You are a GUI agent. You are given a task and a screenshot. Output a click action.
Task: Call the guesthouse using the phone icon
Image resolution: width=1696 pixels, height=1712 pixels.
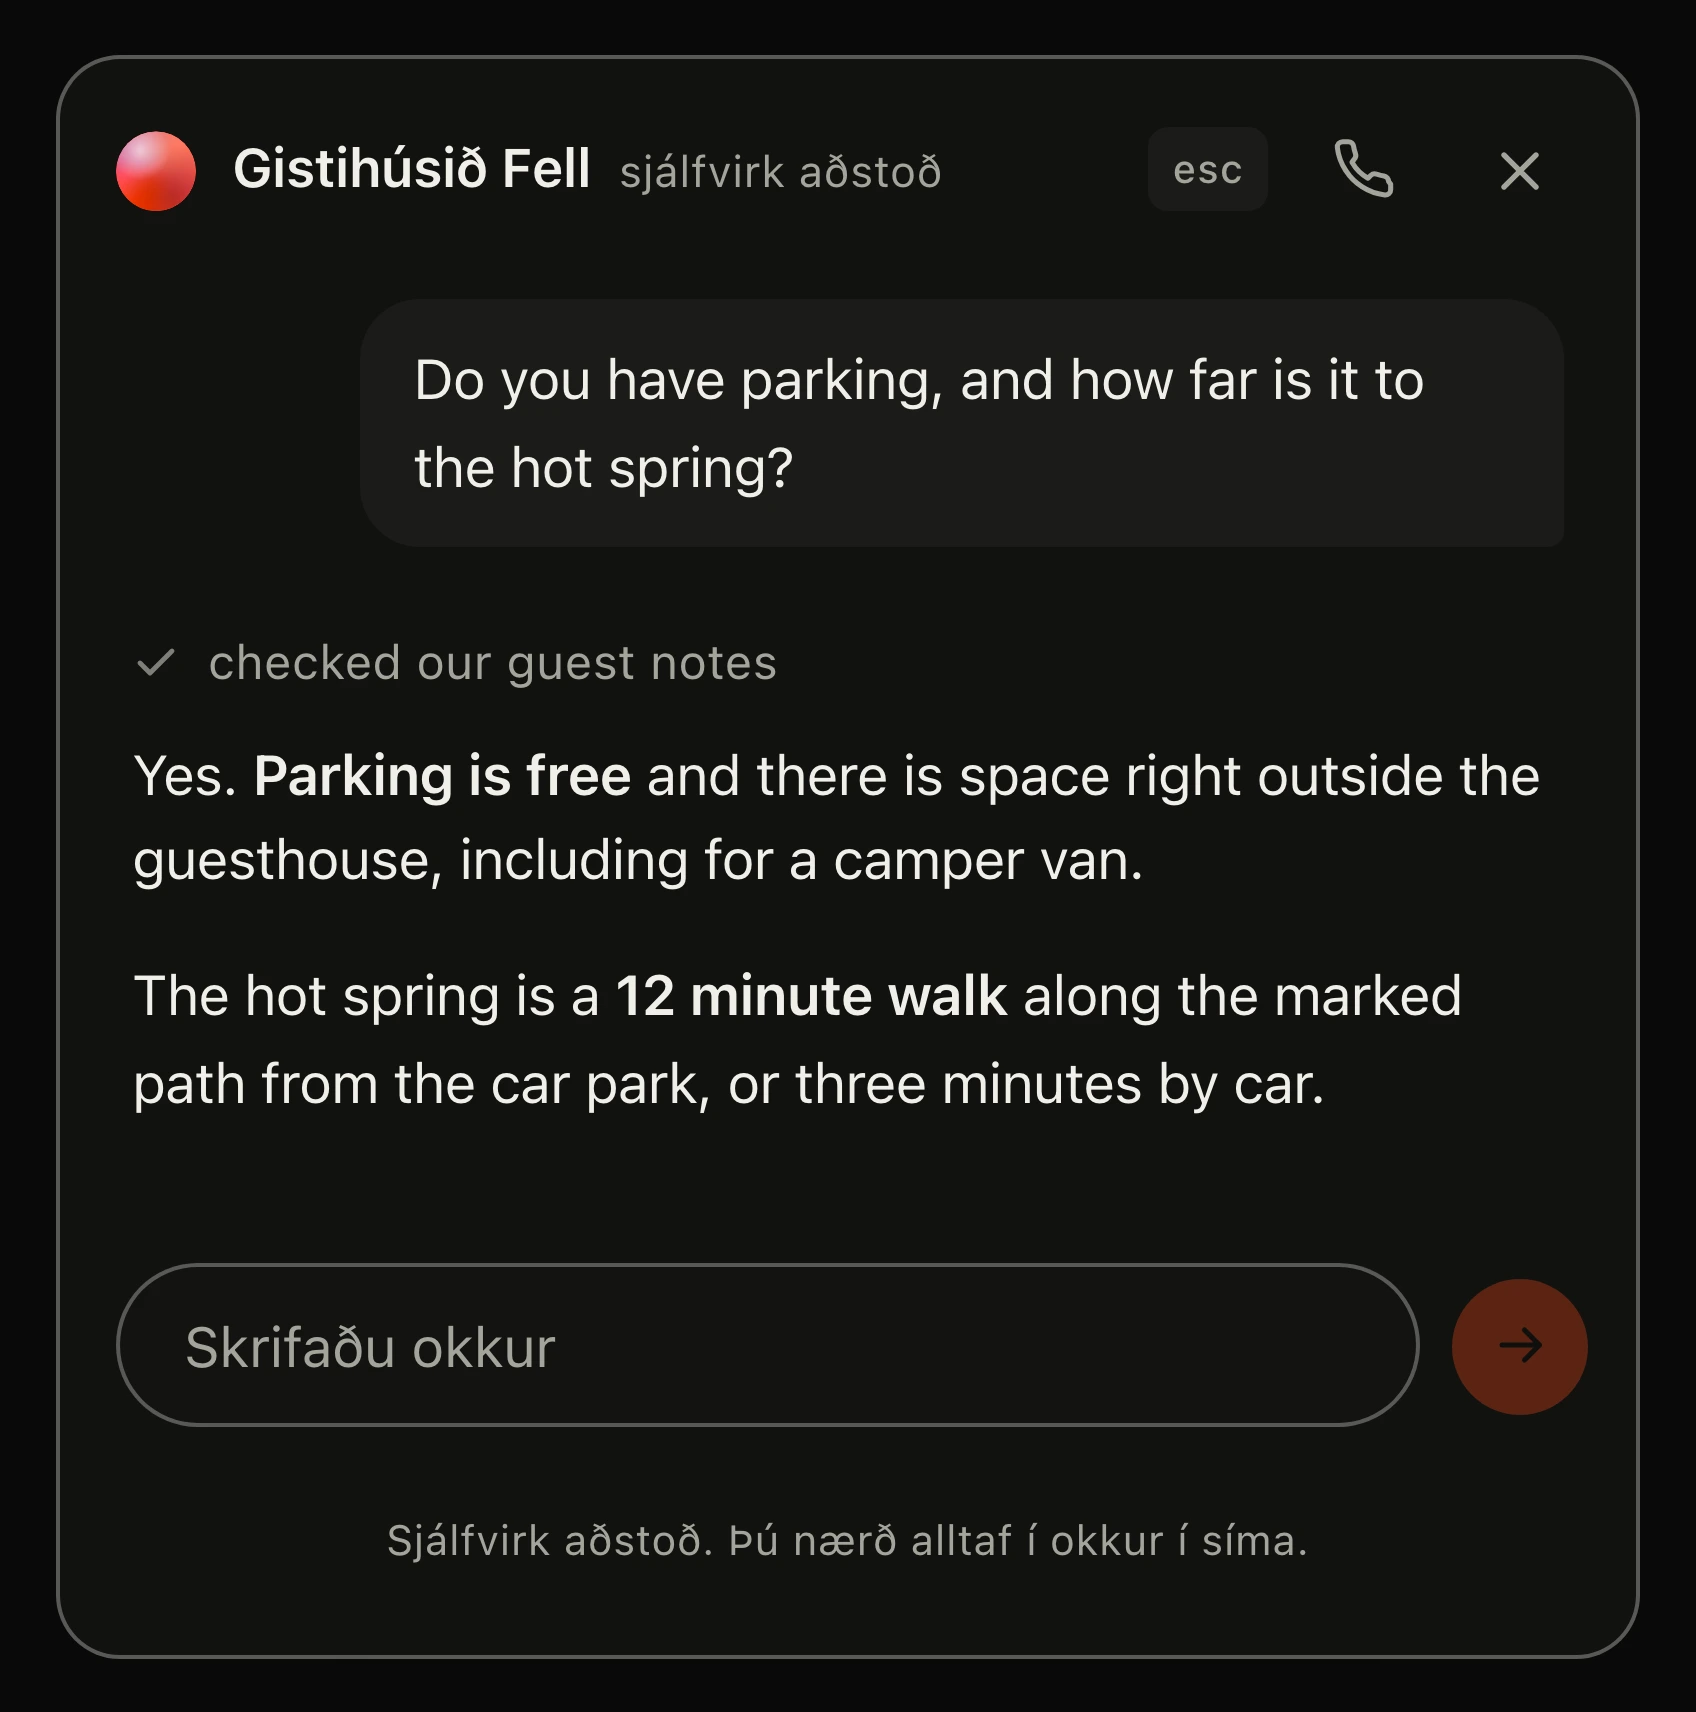click(x=1363, y=169)
